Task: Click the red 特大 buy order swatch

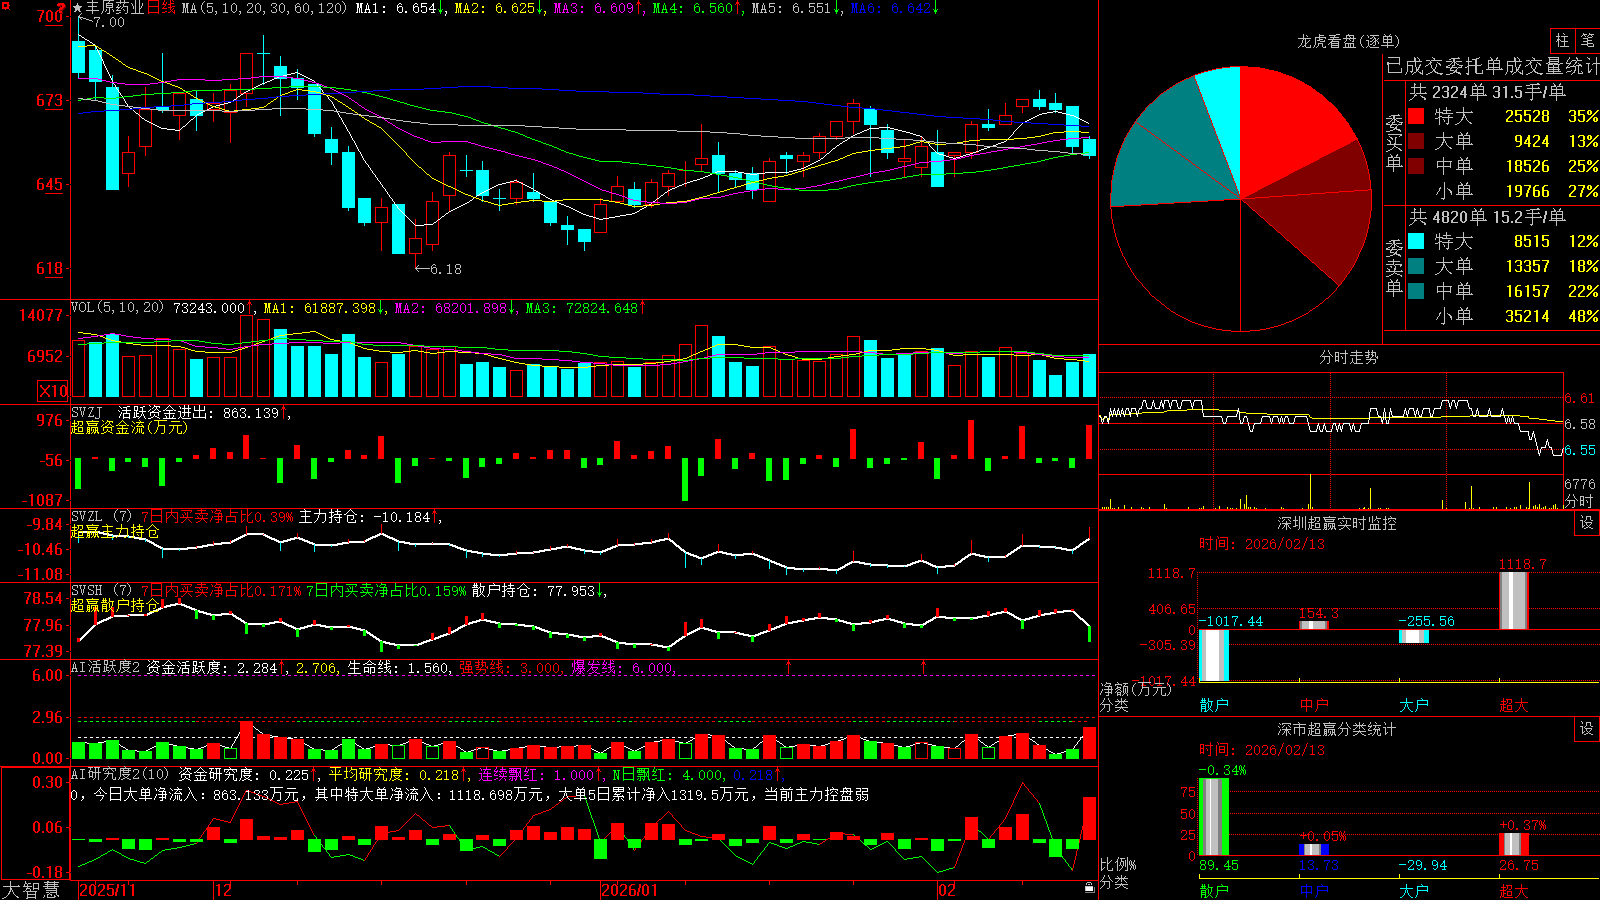Action: tap(1416, 116)
